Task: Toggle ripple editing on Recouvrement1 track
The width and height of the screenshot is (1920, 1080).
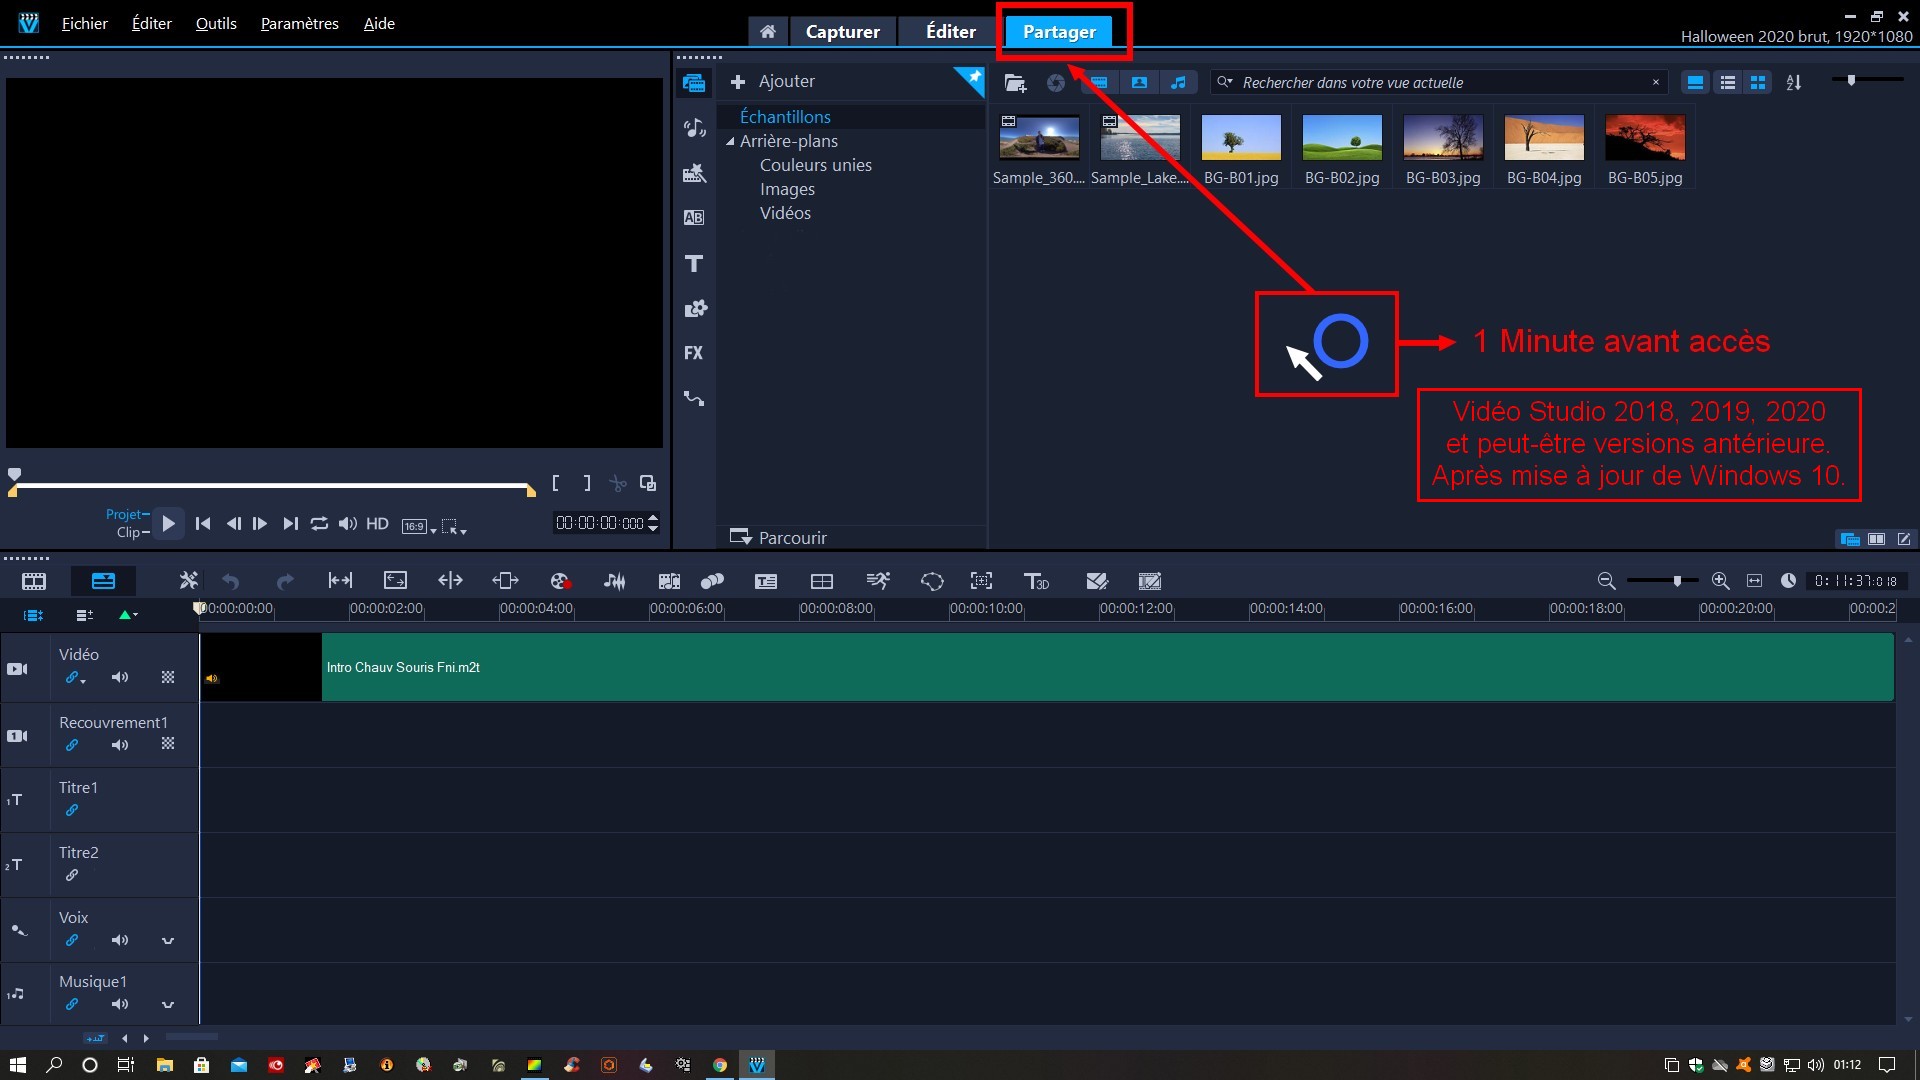Action: (x=72, y=745)
